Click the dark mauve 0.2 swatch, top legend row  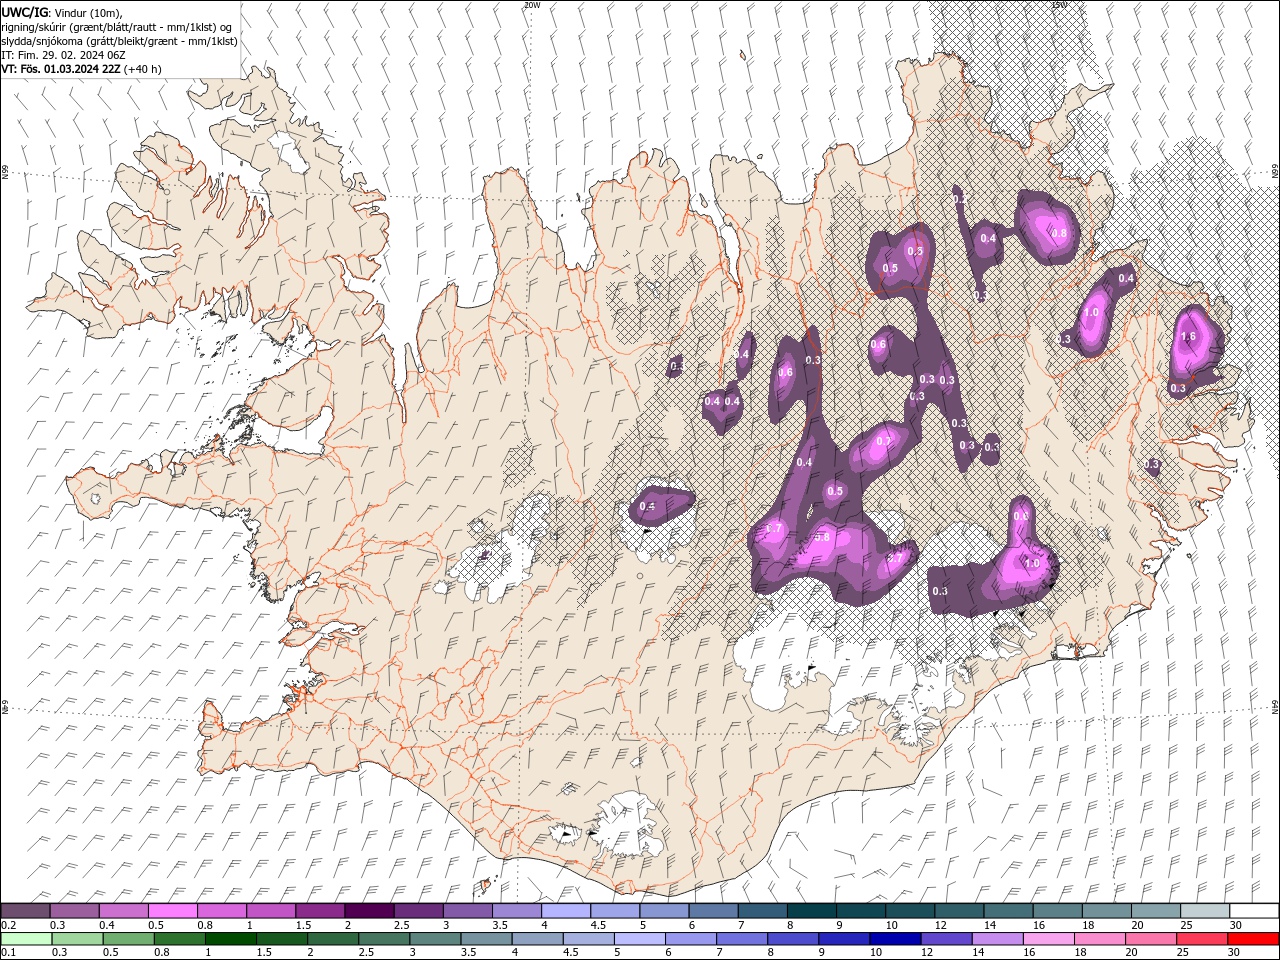(25, 911)
